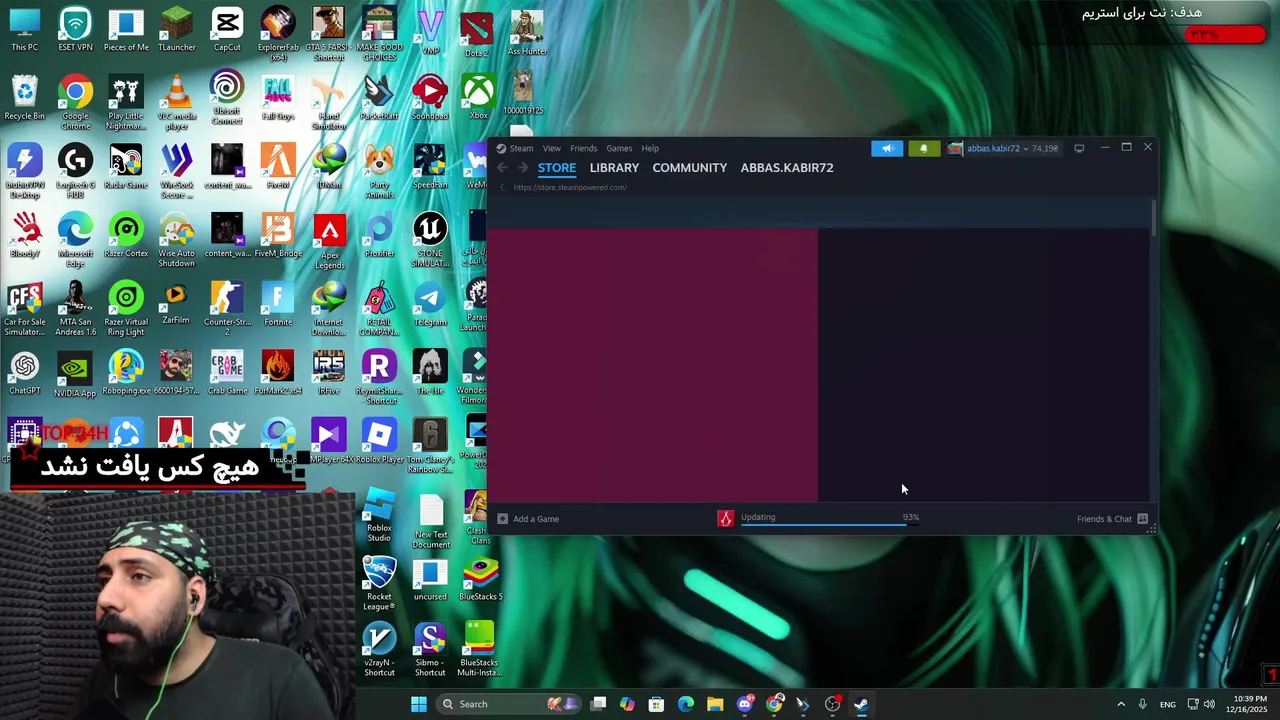
Task: Select Xbox desktop icon
Action: coord(479,98)
